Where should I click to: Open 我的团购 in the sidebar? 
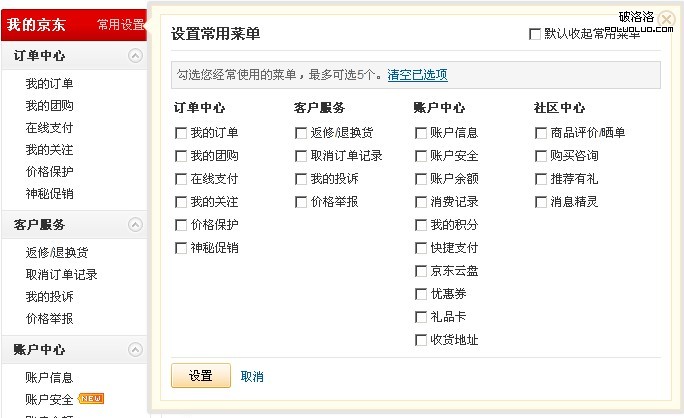click(x=49, y=106)
